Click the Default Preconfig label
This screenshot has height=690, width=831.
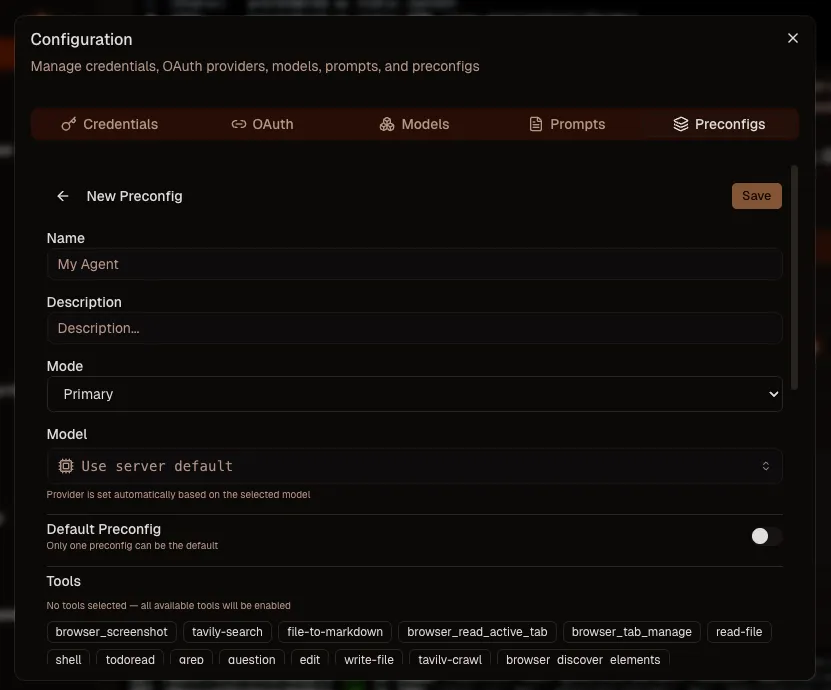click(x=104, y=529)
